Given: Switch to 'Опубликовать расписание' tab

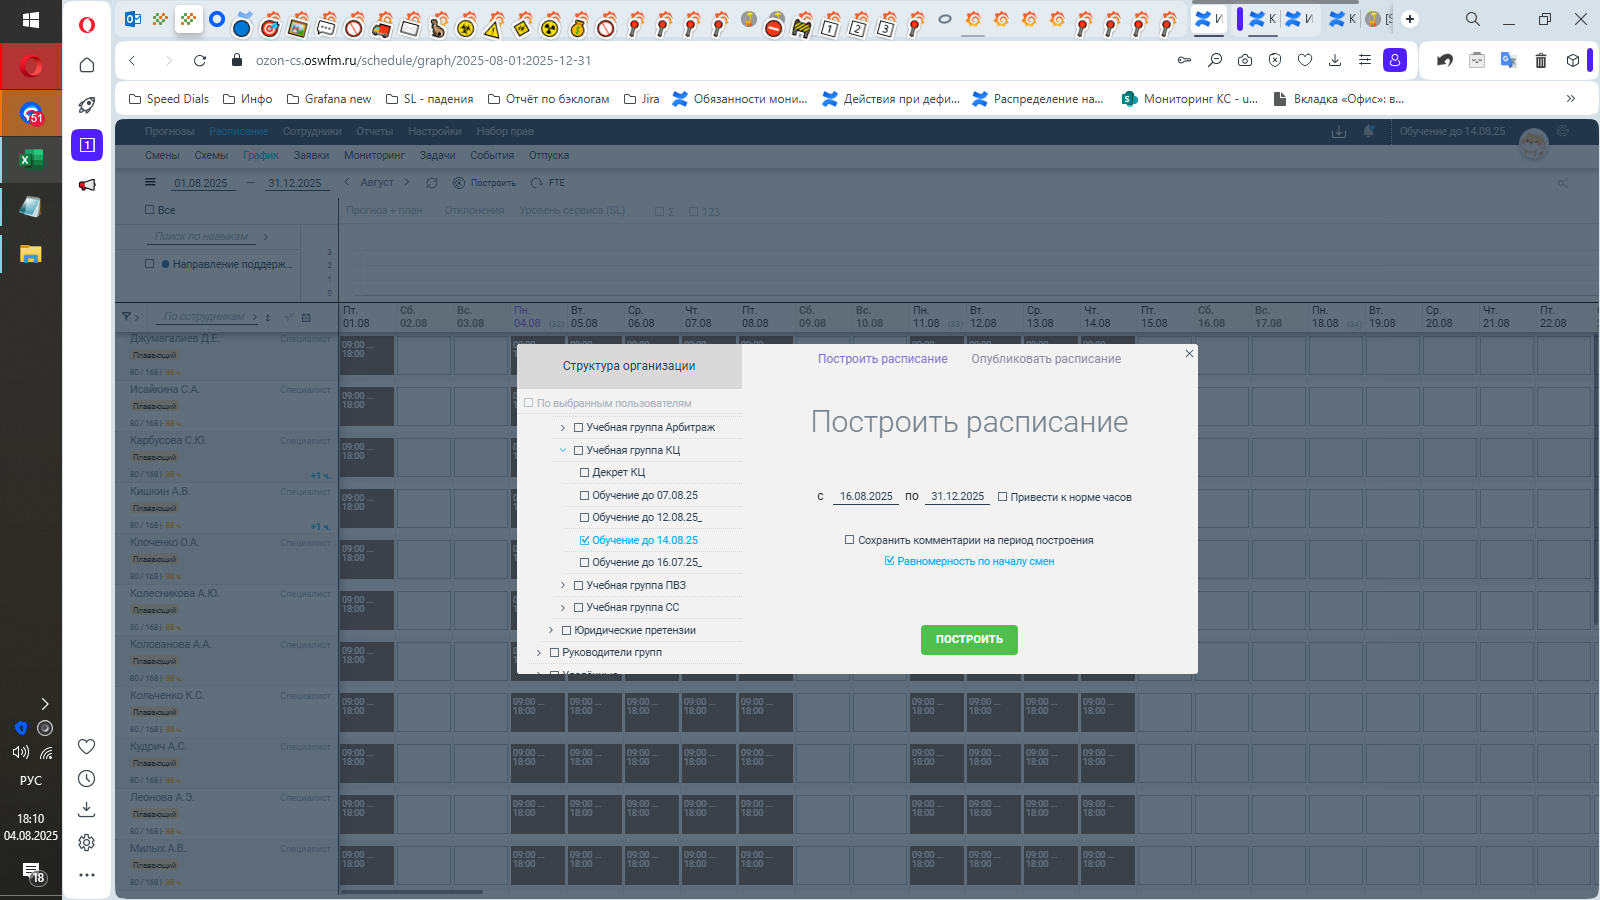Looking at the screenshot, I should click(1046, 359).
